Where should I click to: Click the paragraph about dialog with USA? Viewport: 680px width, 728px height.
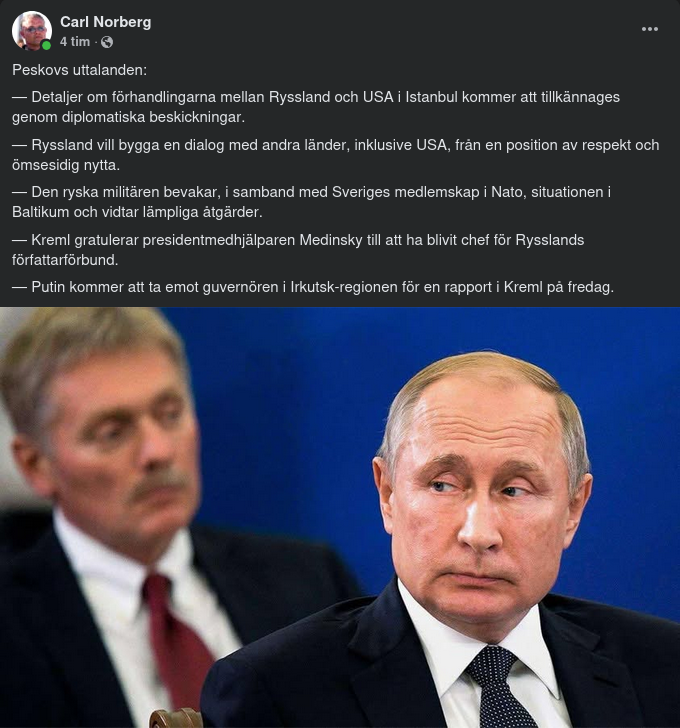tap(335, 155)
